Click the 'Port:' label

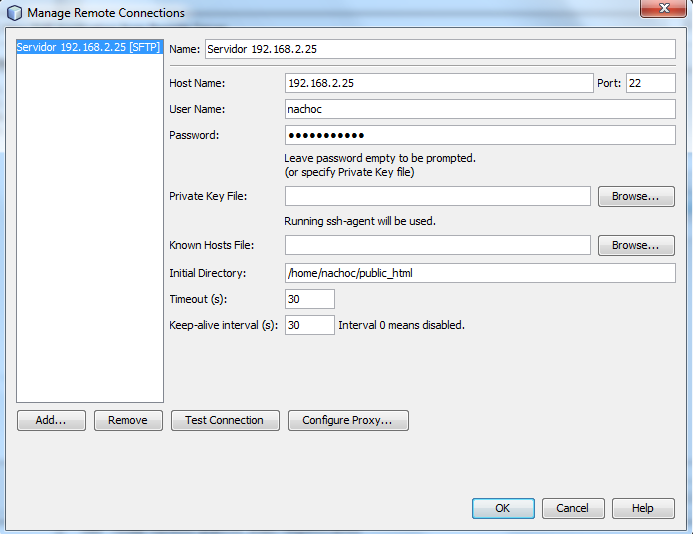click(609, 83)
